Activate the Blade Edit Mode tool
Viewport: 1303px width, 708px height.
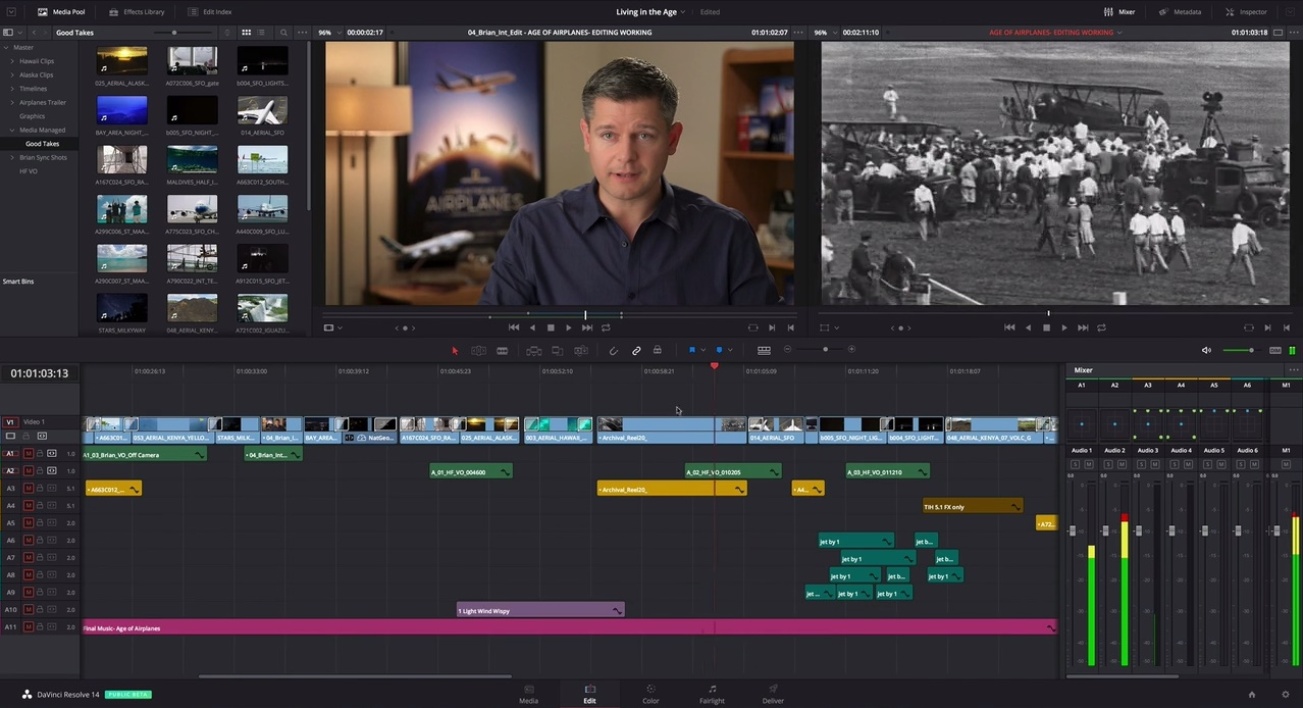coord(502,350)
